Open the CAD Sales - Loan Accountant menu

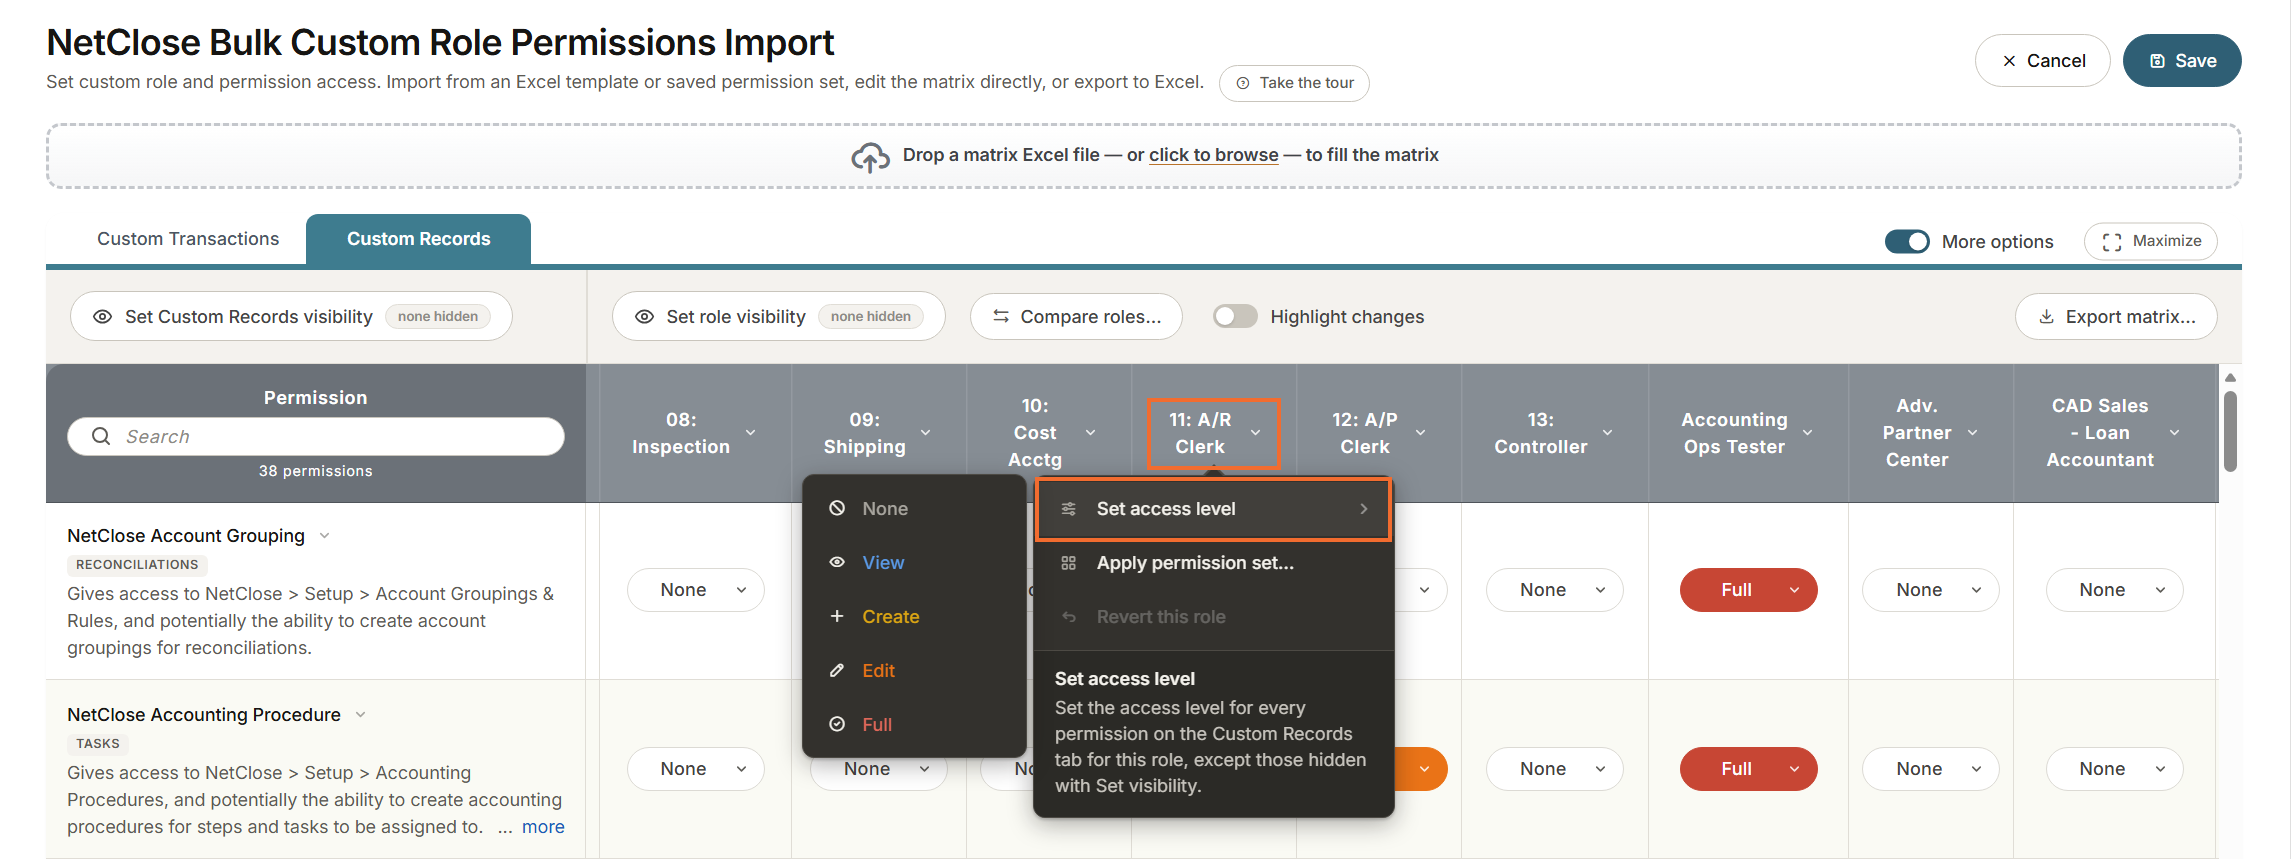(2175, 433)
